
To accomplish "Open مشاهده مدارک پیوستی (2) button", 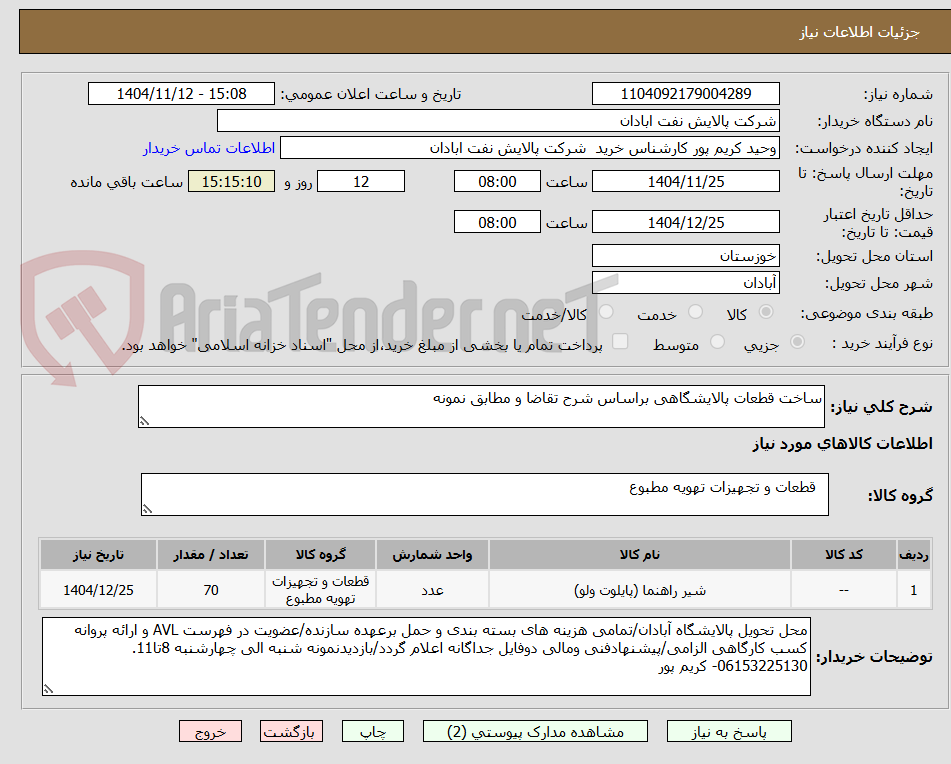I will pos(535,731).
